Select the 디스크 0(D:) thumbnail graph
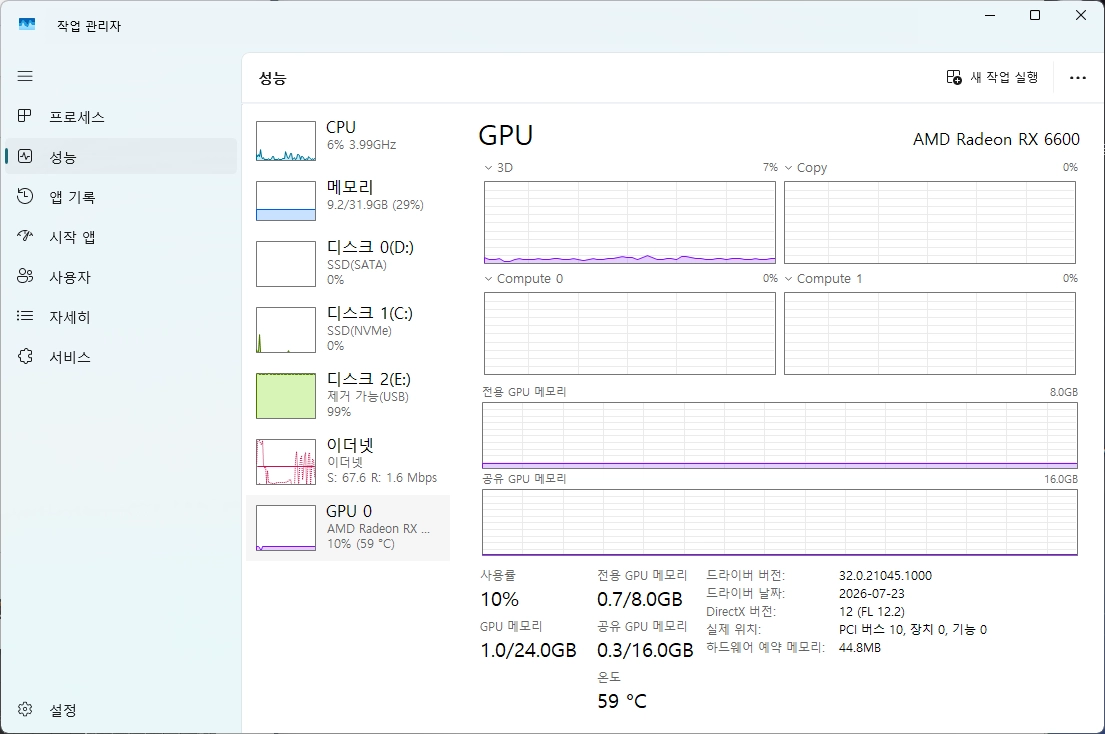Image resolution: width=1105 pixels, height=734 pixels. click(285, 264)
